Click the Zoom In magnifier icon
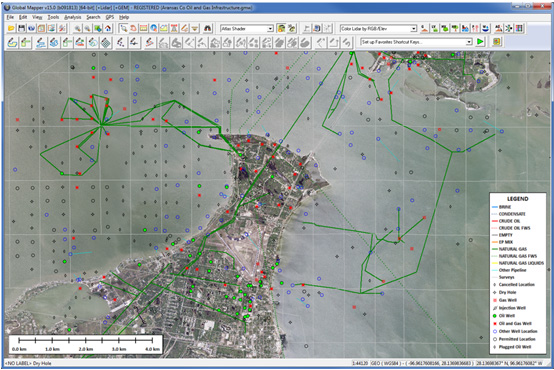The width and height of the screenshot is (554, 370). [77, 28]
